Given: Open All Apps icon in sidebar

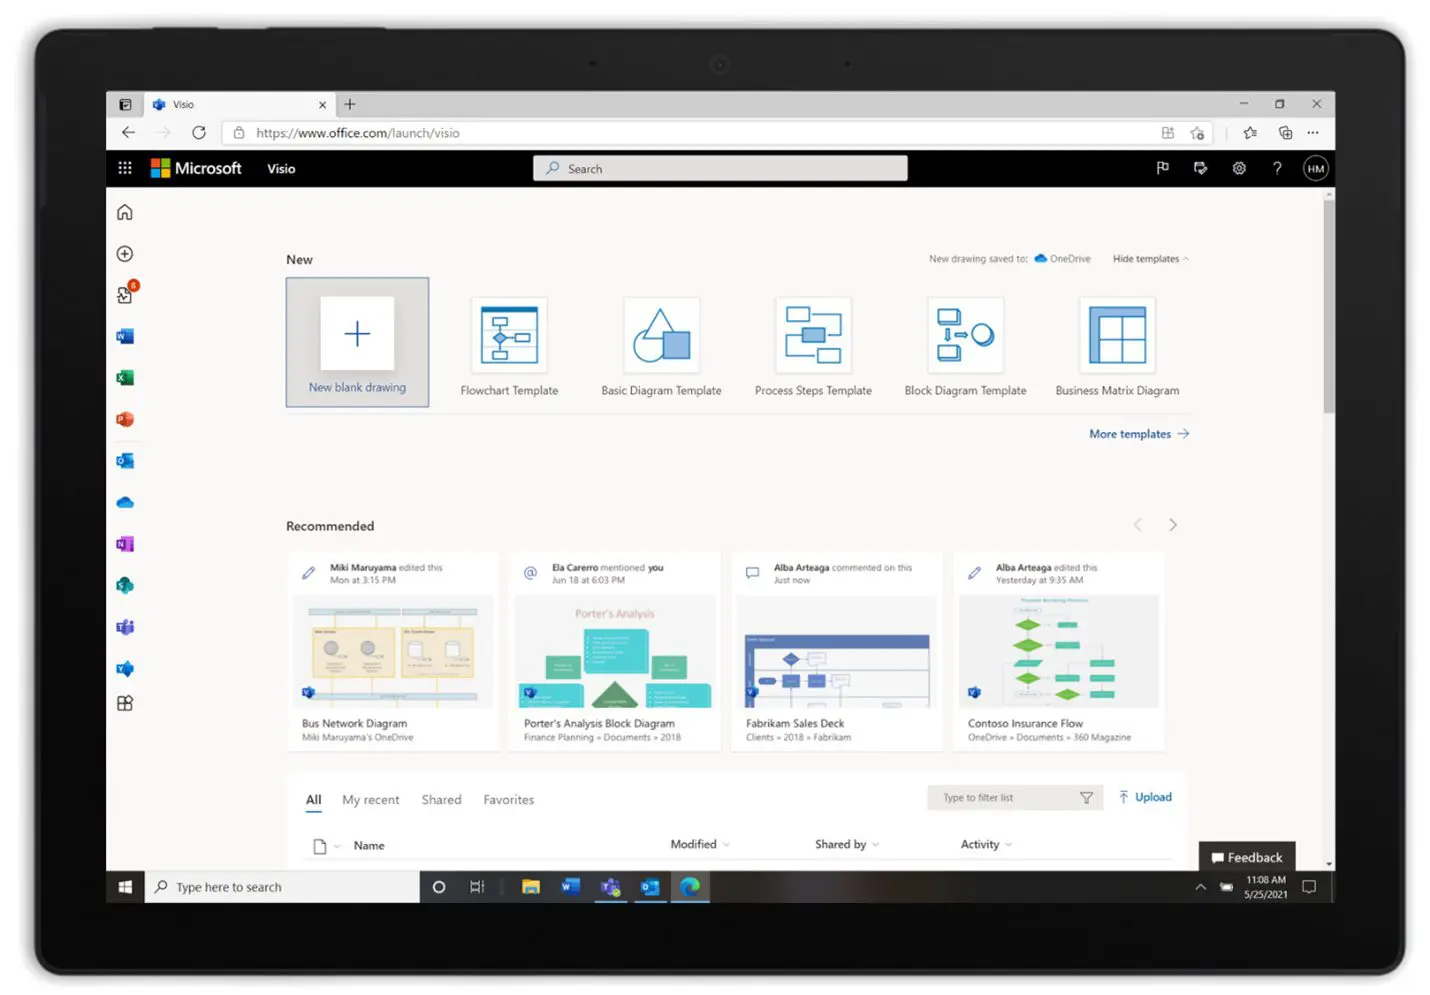Looking at the screenshot, I should pyautogui.click(x=125, y=703).
